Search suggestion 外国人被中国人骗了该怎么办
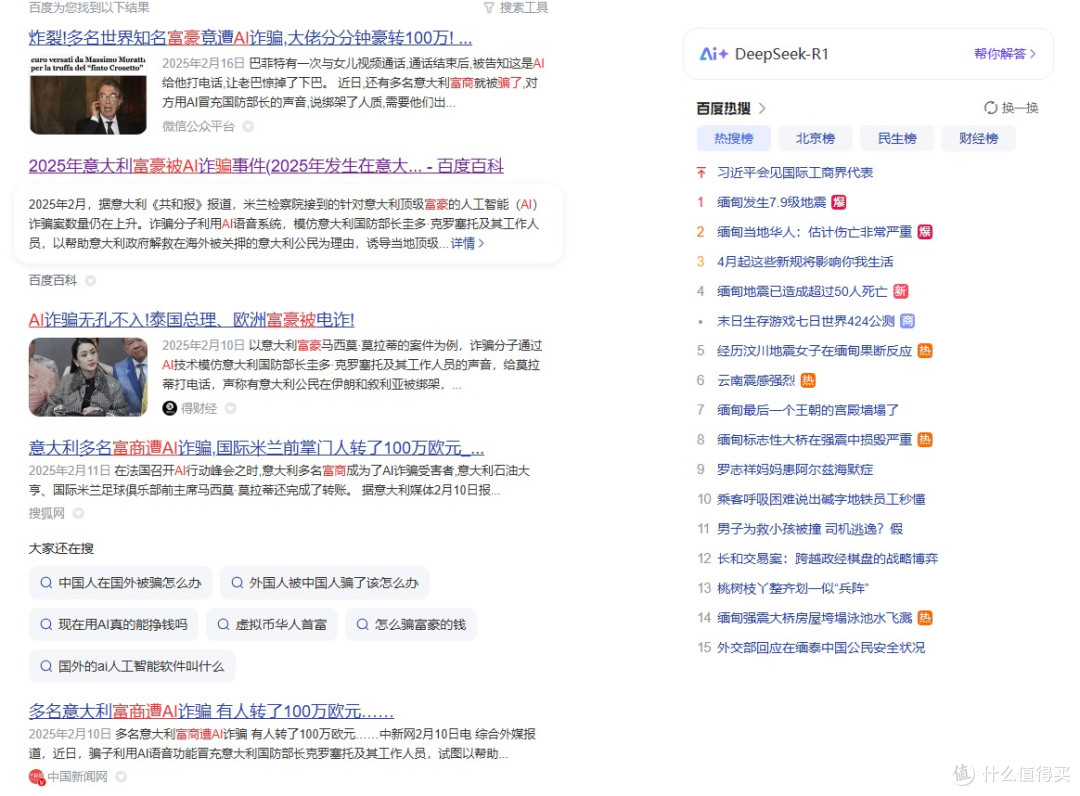 324,583
